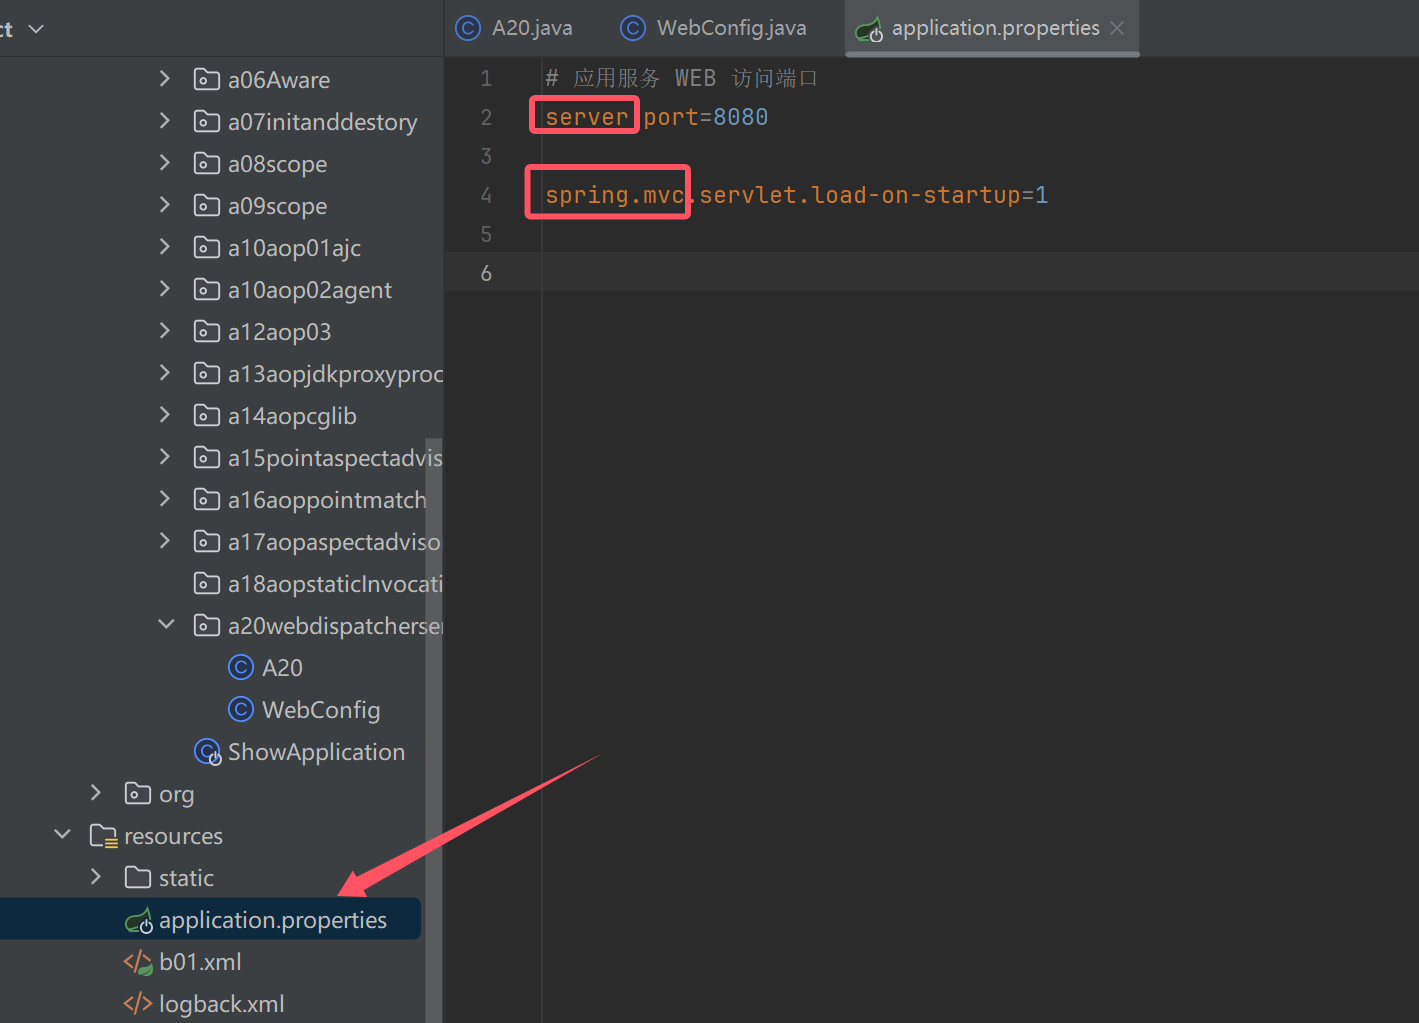Expand the a06Aware package node
The height and width of the screenshot is (1023, 1419).
point(165,79)
